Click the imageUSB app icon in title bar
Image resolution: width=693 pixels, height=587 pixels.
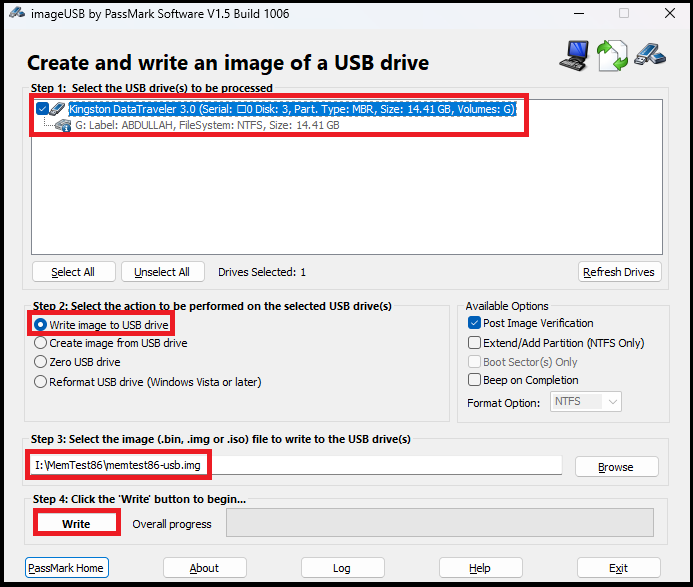click(17, 13)
